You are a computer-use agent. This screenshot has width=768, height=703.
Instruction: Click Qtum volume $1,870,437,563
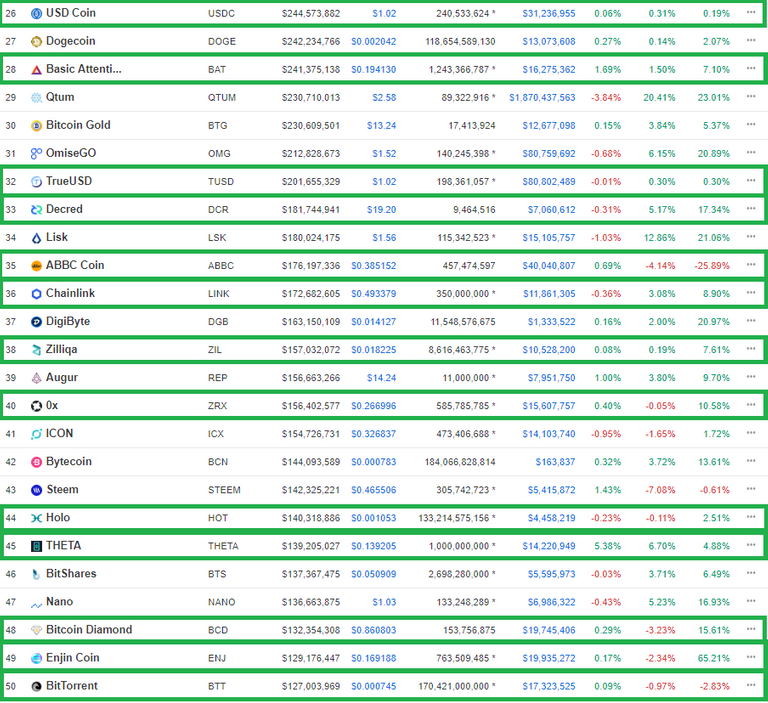(542, 98)
